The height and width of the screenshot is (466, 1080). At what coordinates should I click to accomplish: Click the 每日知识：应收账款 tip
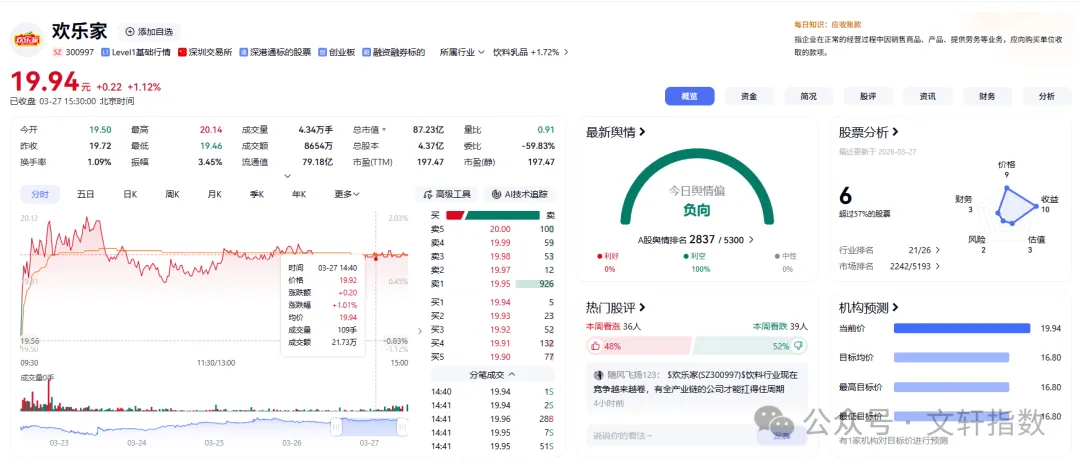point(827,24)
